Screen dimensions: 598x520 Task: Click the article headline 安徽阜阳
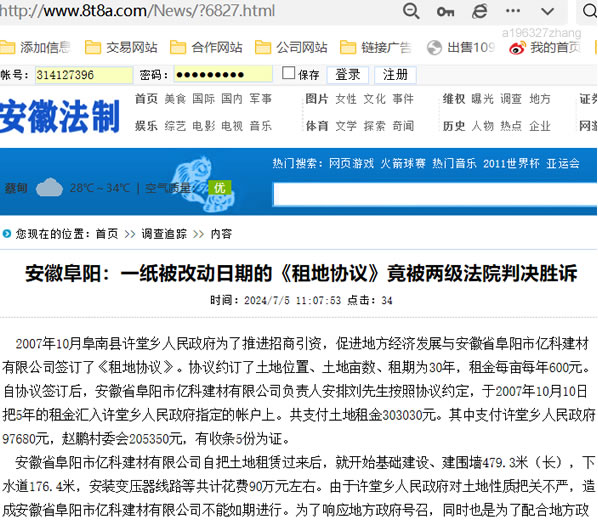coord(301,273)
